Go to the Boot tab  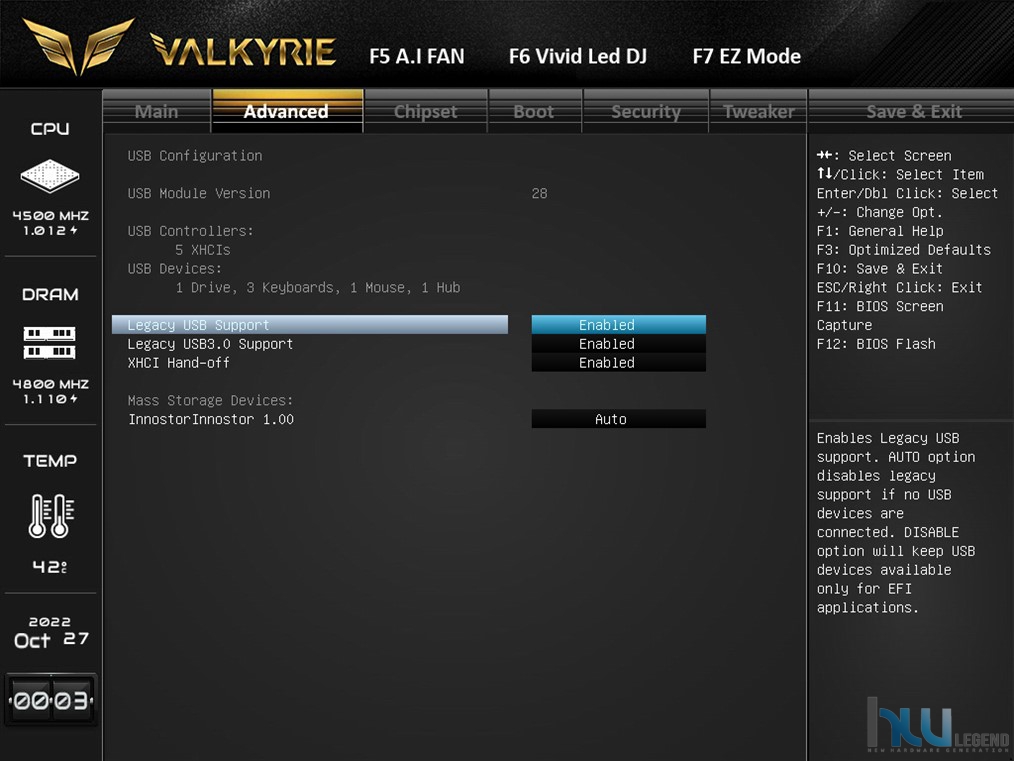pyautogui.click(x=534, y=111)
